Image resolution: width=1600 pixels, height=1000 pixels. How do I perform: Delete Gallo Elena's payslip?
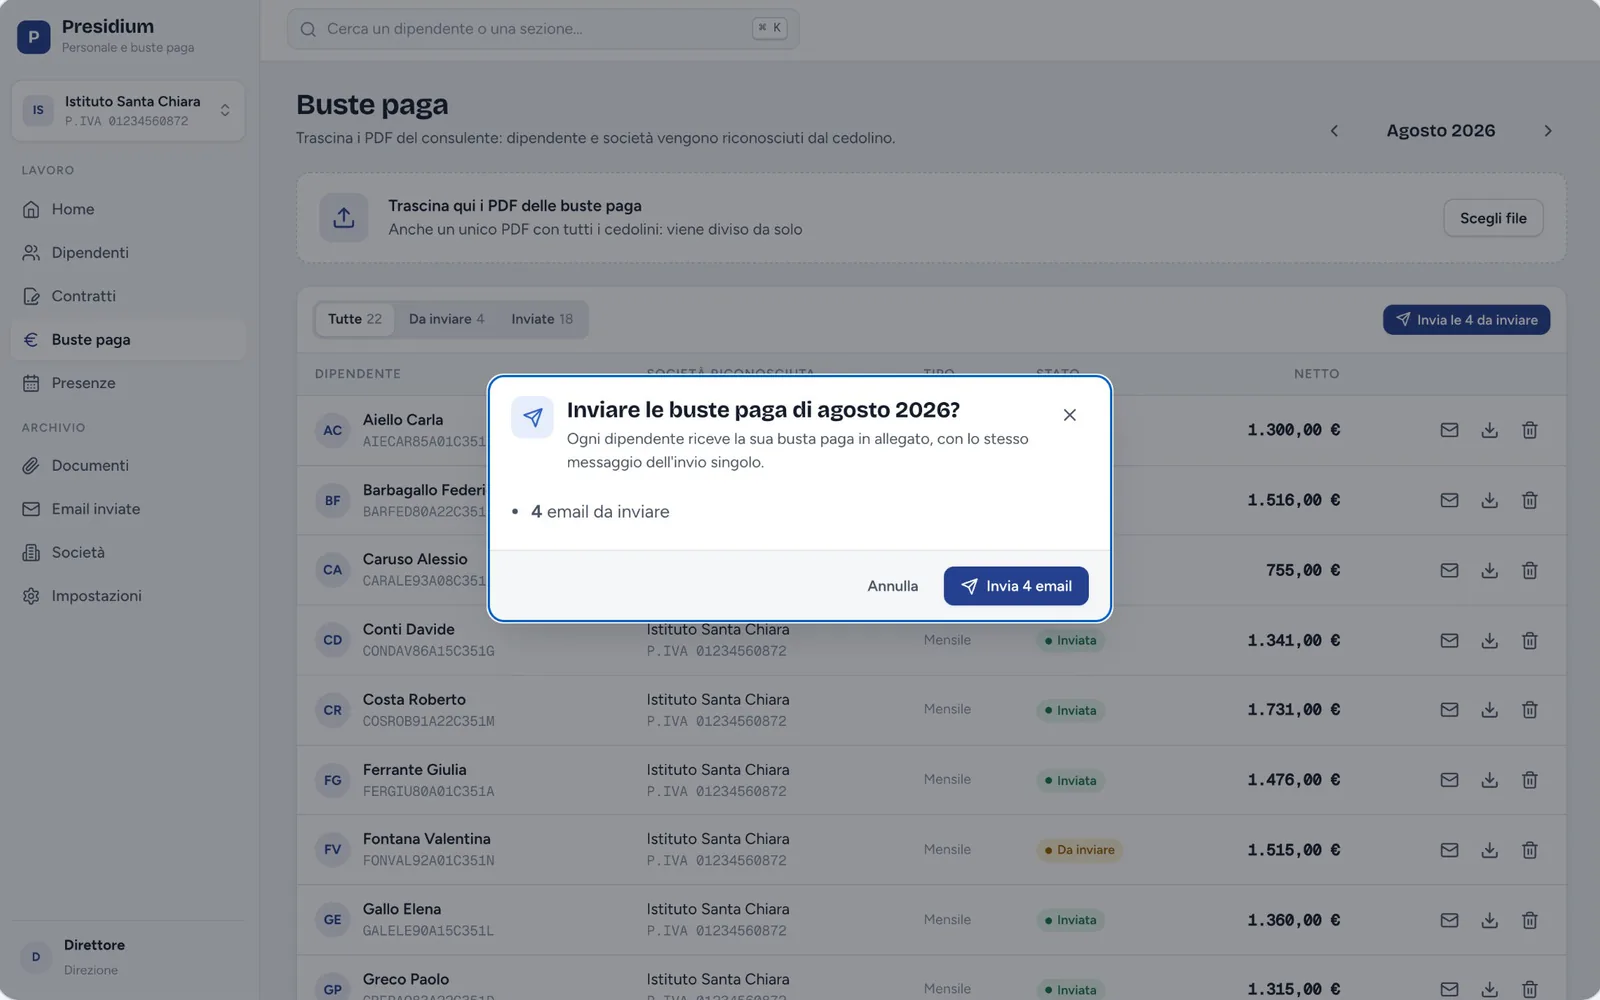click(x=1529, y=920)
